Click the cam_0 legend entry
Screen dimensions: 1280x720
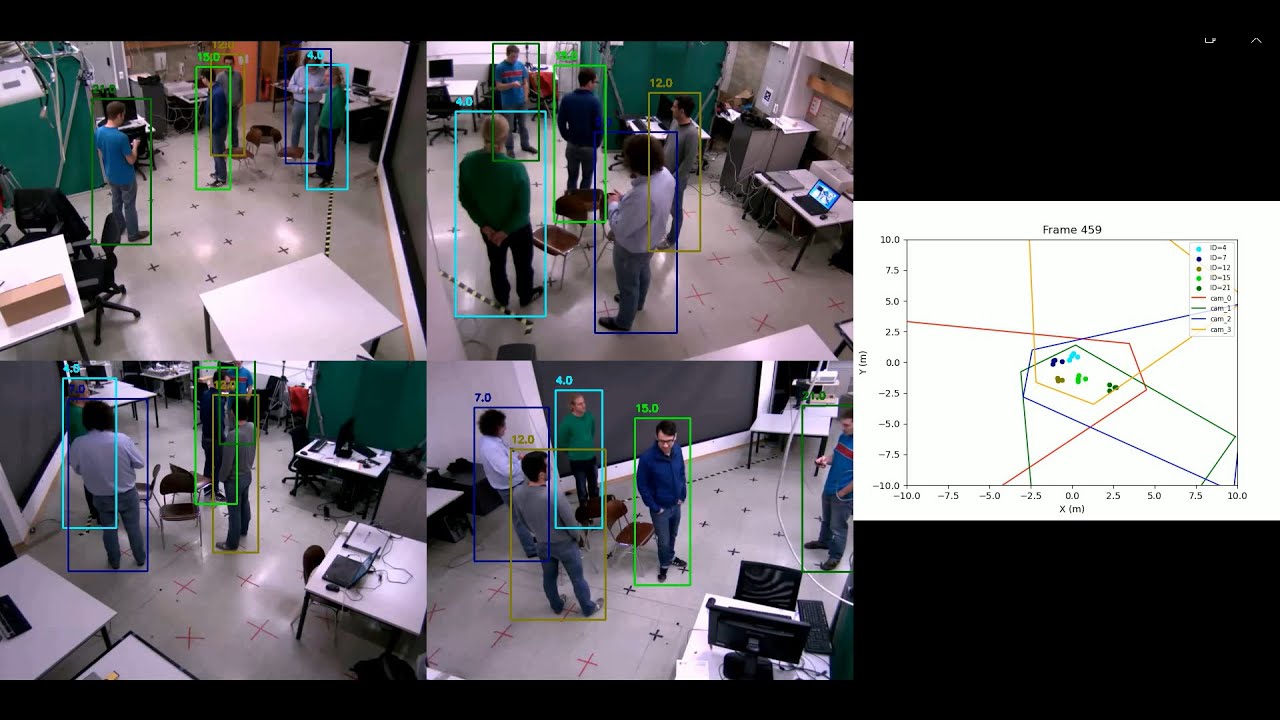point(1212,298)
